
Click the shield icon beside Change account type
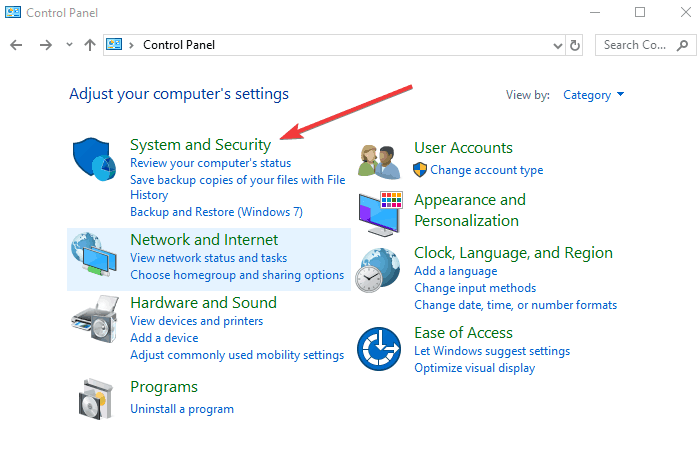pos(420,170)
